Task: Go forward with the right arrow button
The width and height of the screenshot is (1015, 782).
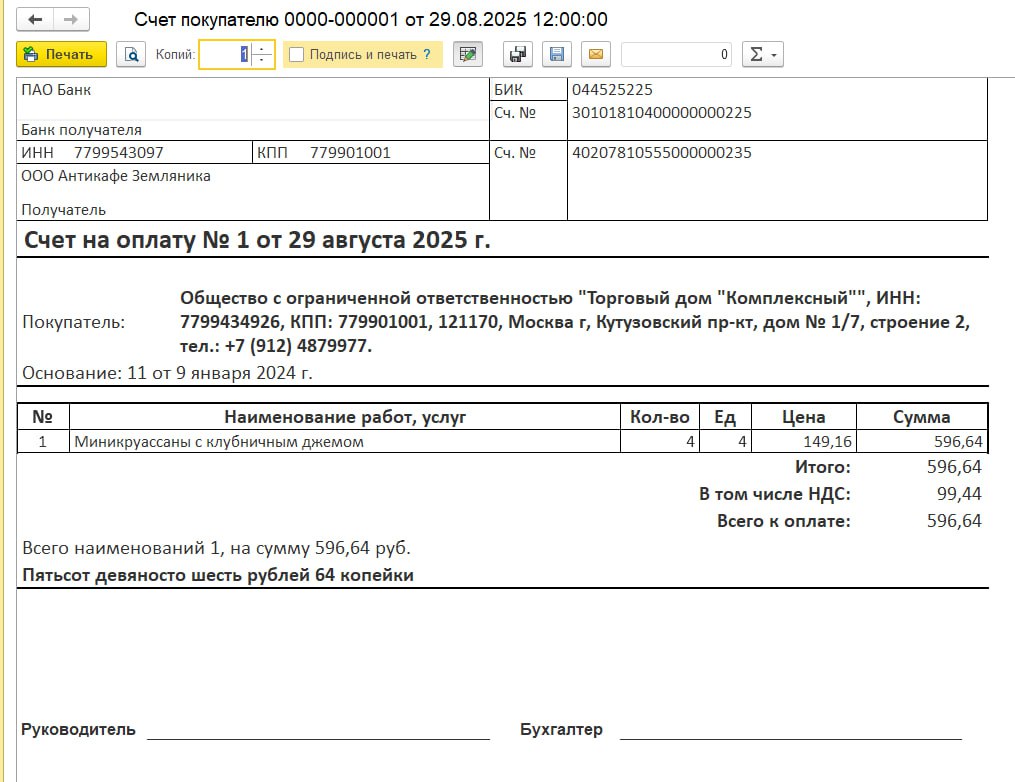Action: [x=71, y=19]
